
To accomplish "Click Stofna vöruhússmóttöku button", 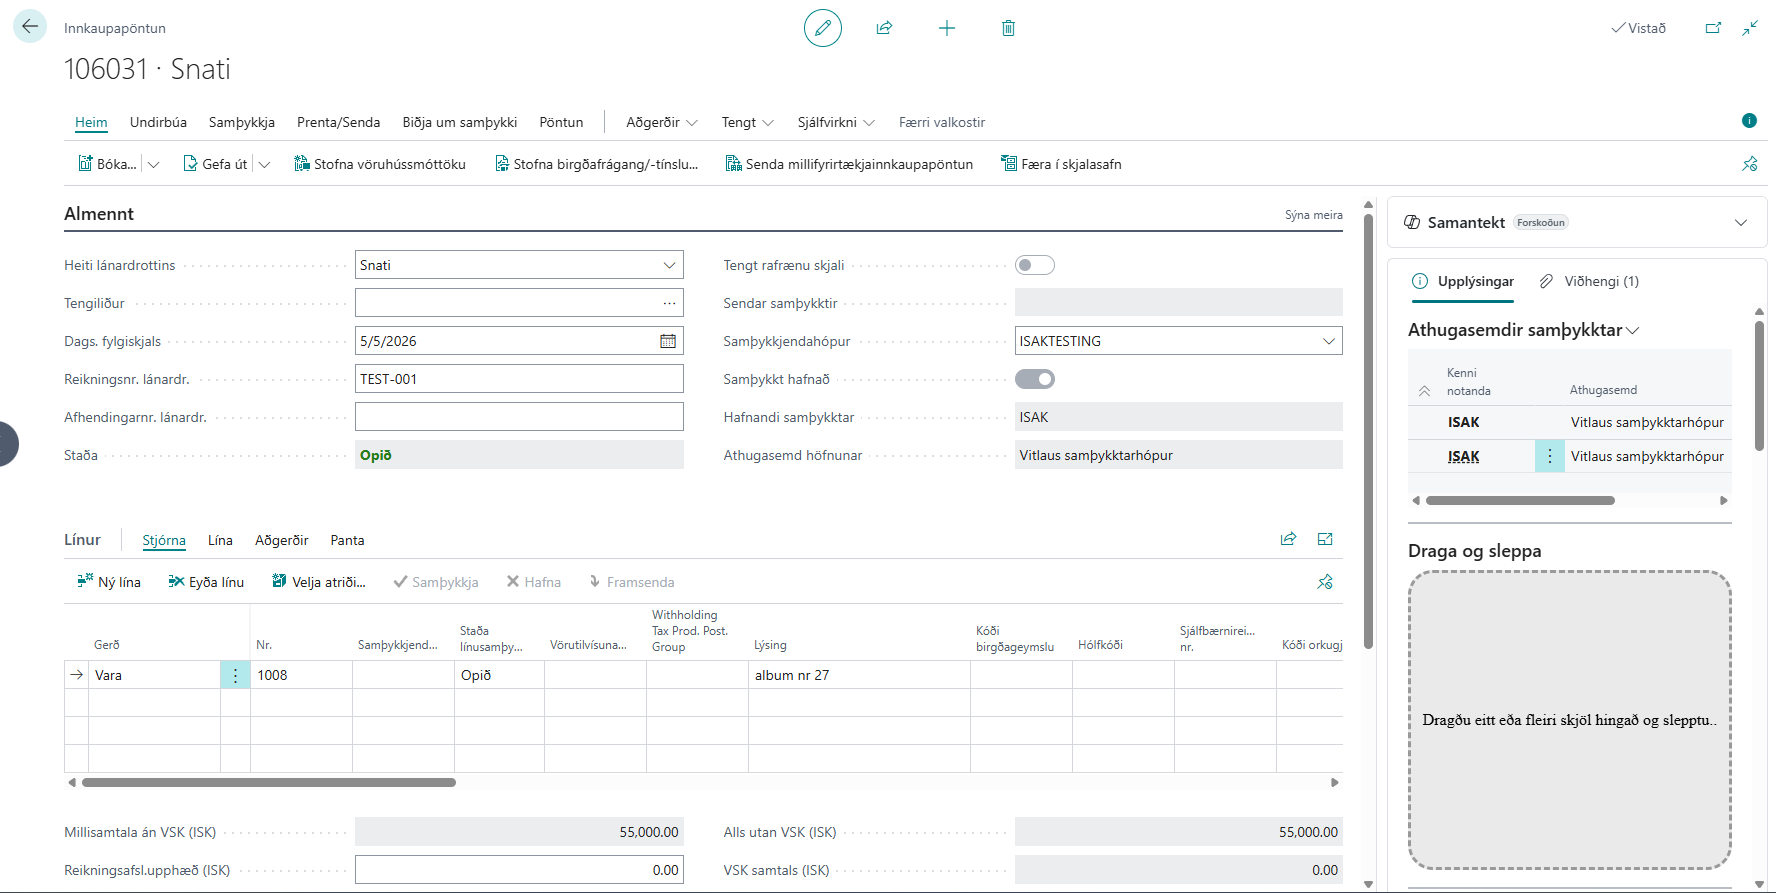I will (380, 164).
